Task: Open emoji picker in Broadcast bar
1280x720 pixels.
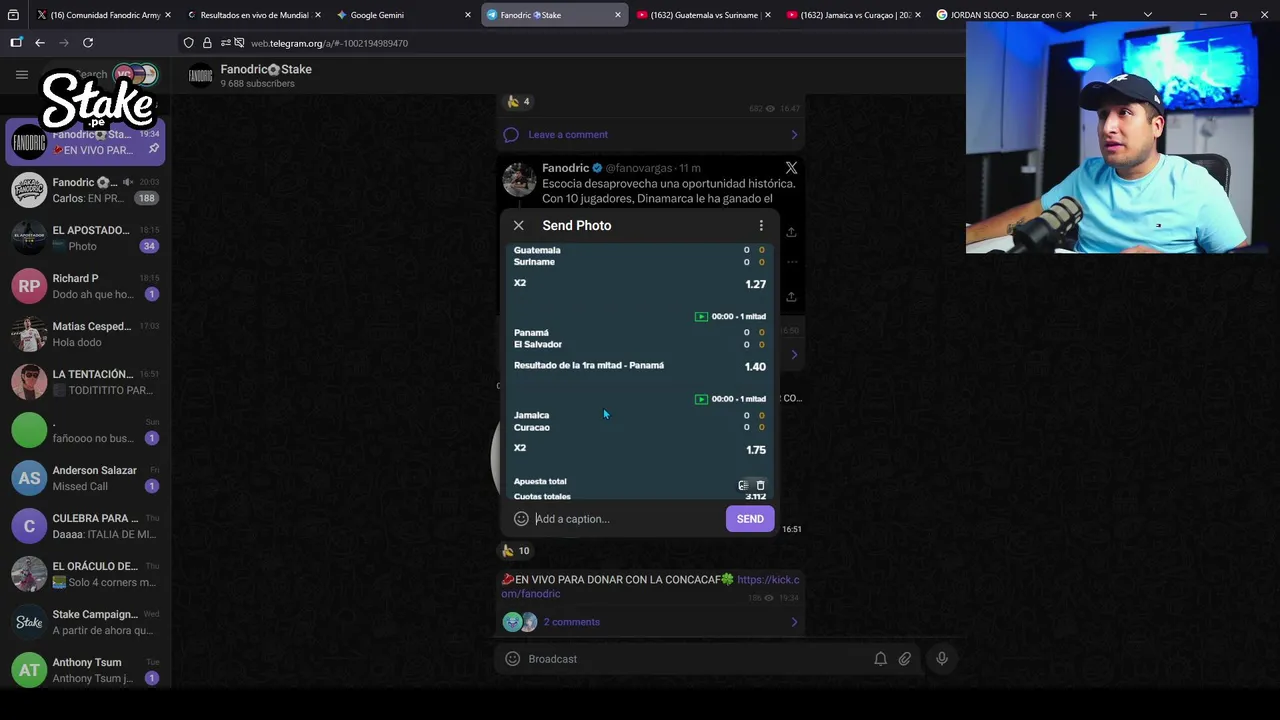Action: [513, 659]
